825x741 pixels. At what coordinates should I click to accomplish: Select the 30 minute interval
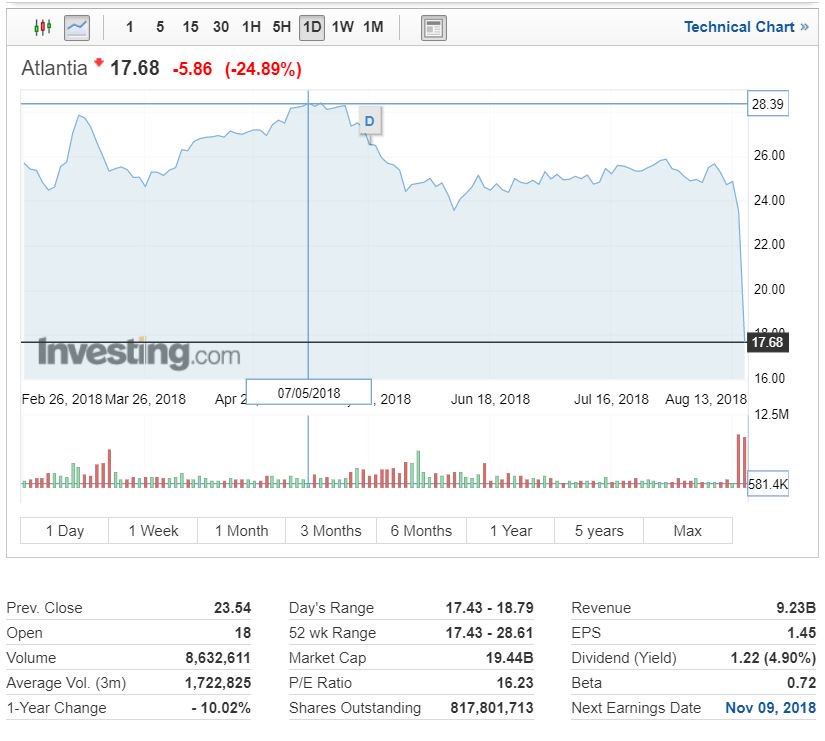click(221, 27)
